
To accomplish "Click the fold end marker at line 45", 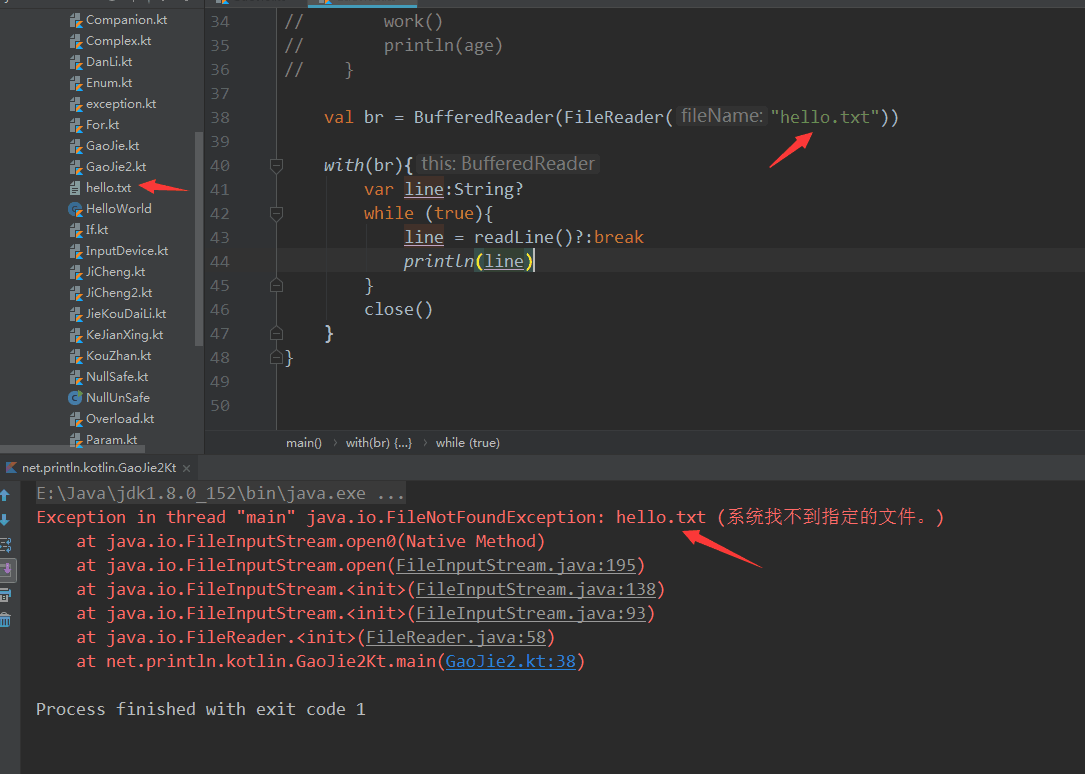I will 276,285.
